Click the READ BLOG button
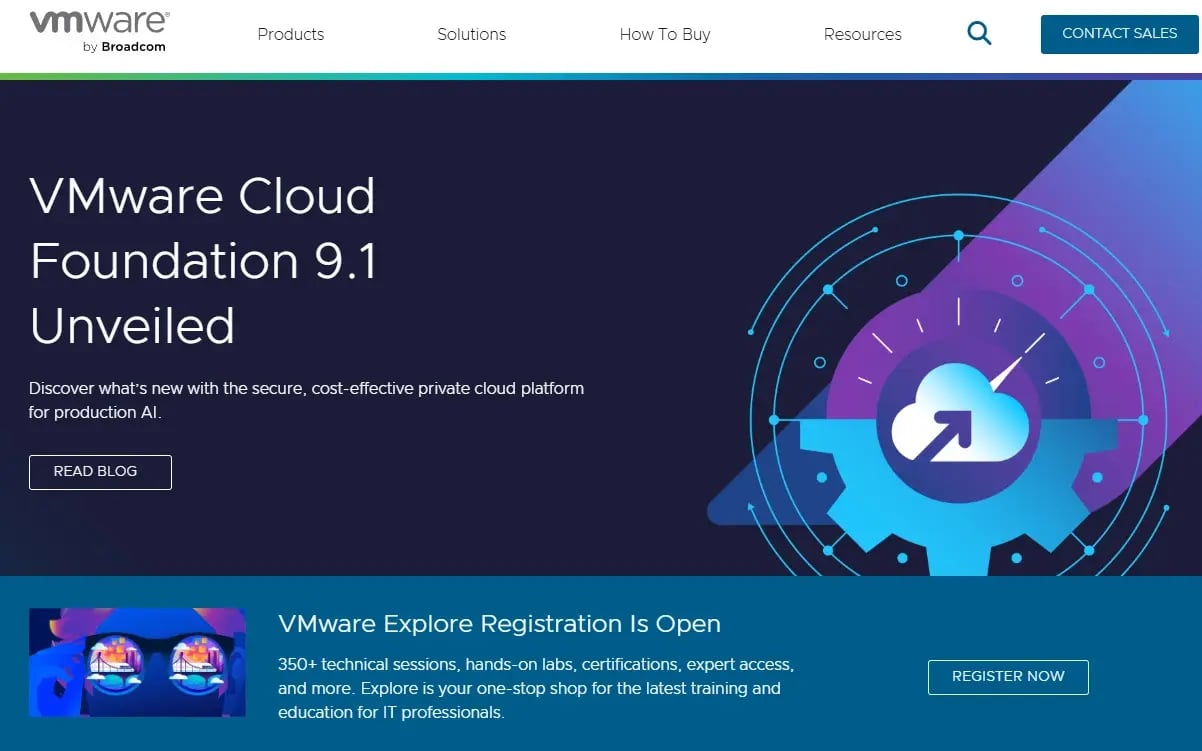The height and width of the screenshot is (751, 1202). coord(100,472)
